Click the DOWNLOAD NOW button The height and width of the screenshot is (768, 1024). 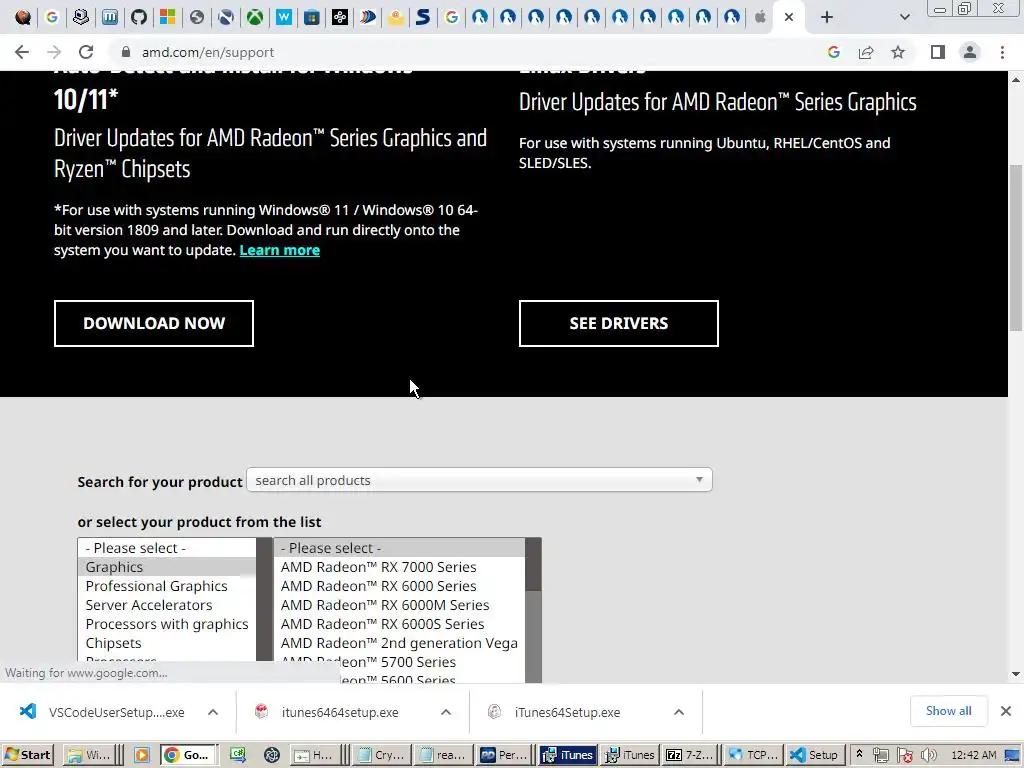(x=153, y=323)
